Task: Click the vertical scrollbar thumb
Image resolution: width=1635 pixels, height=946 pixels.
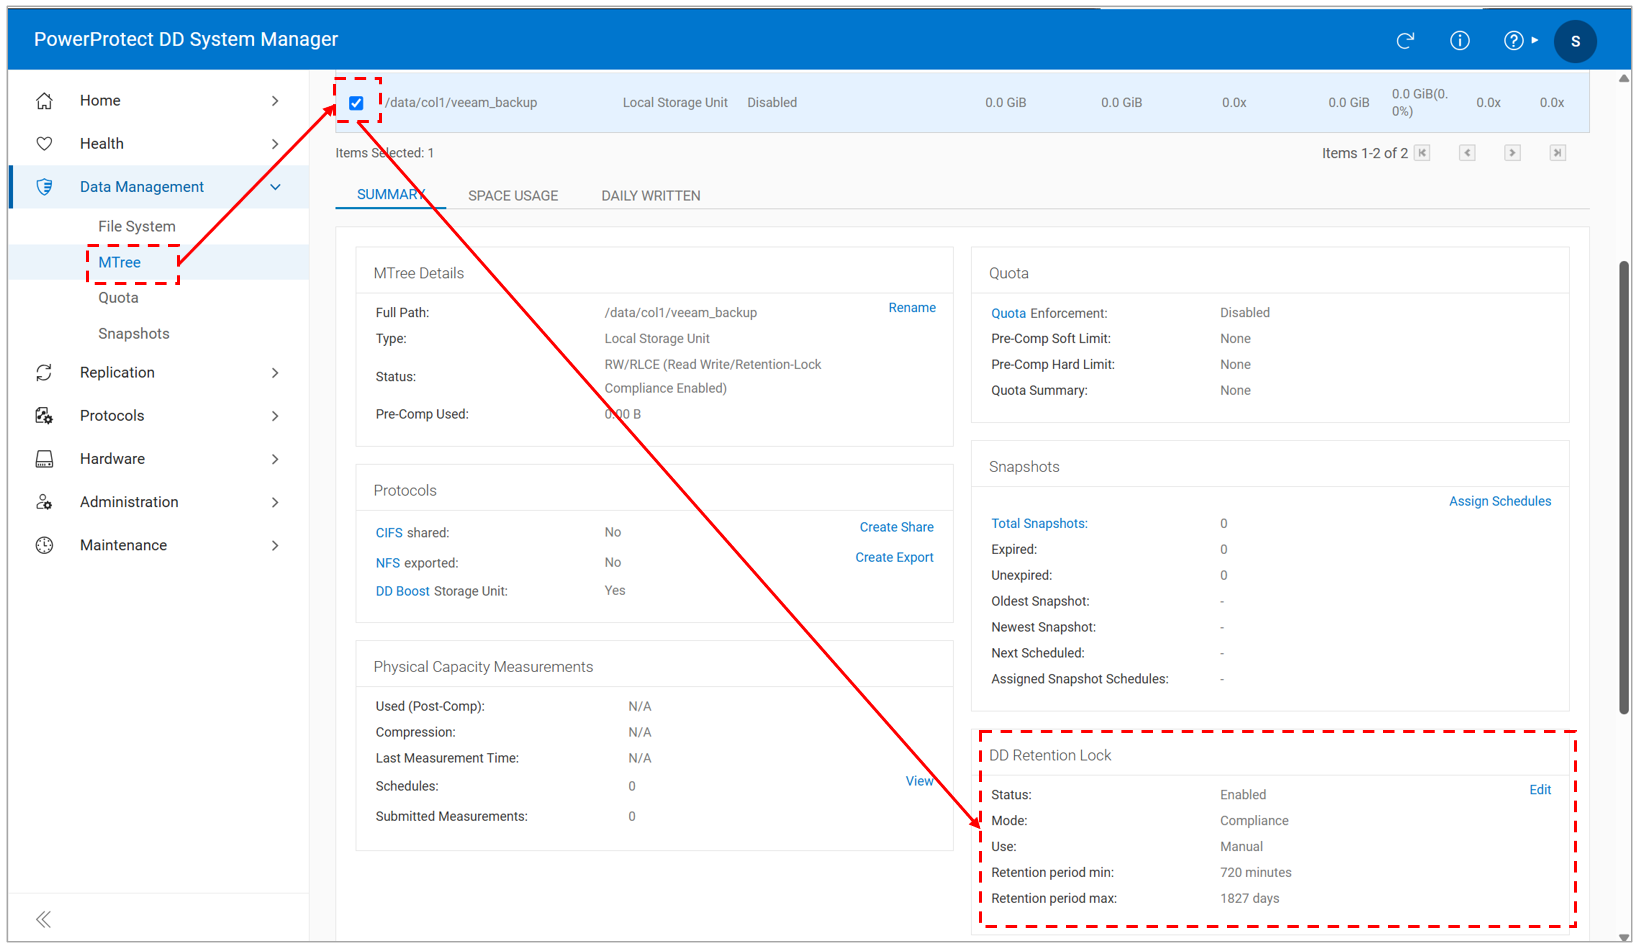Action: [x=1624, y=487]
